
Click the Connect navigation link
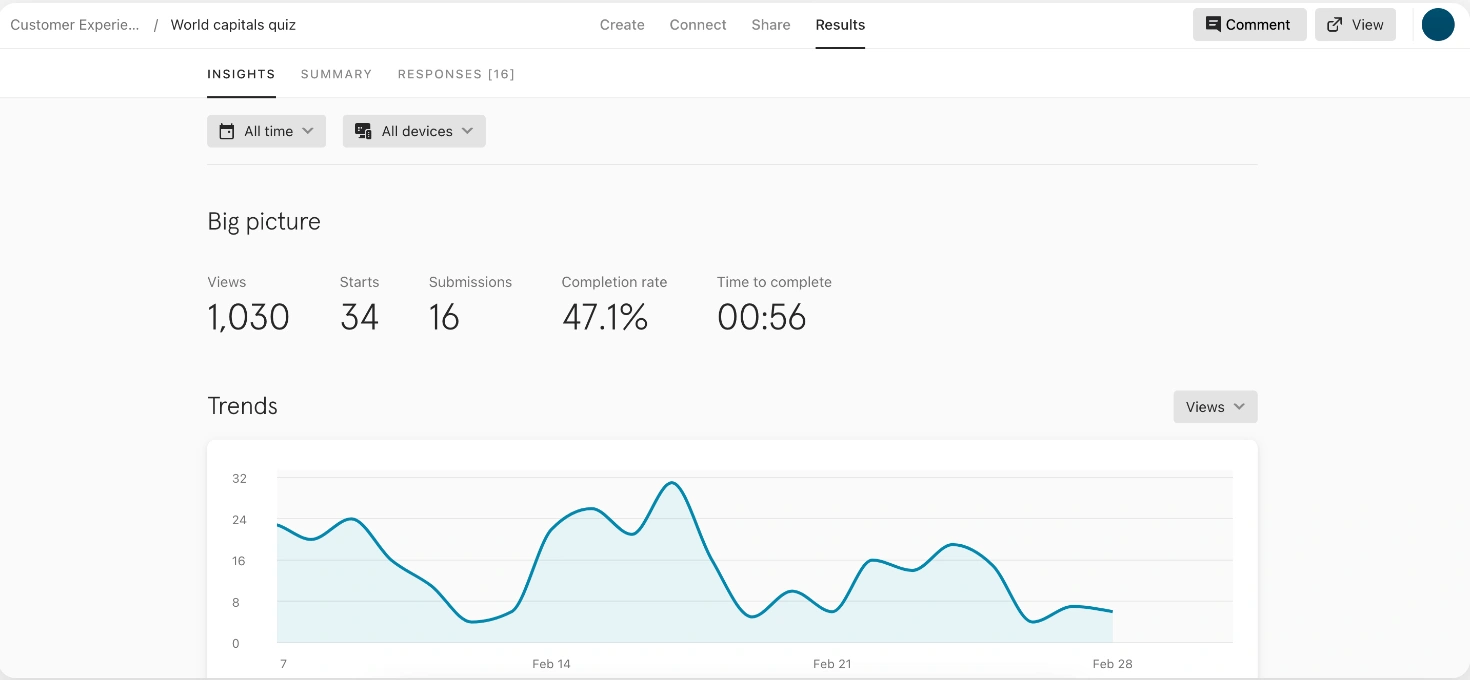697,24
